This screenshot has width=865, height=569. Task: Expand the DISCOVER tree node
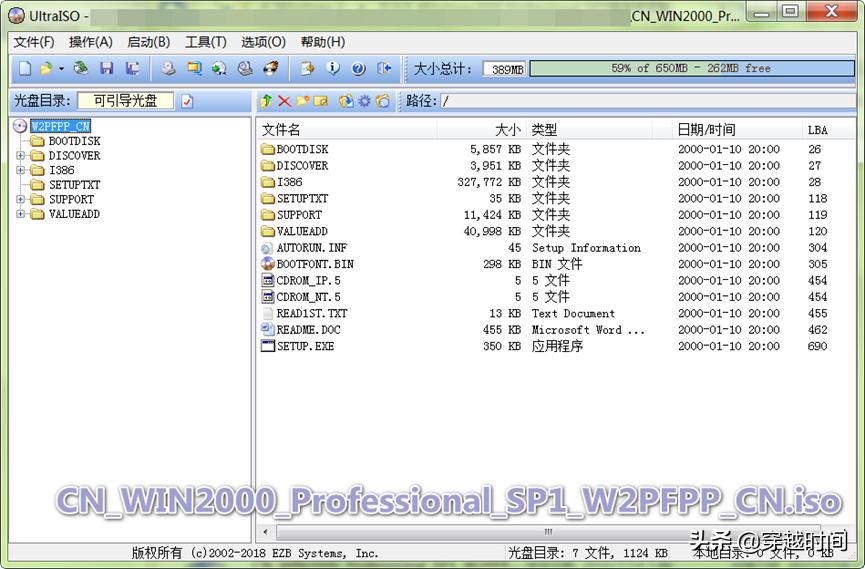[x=20, y=156]
